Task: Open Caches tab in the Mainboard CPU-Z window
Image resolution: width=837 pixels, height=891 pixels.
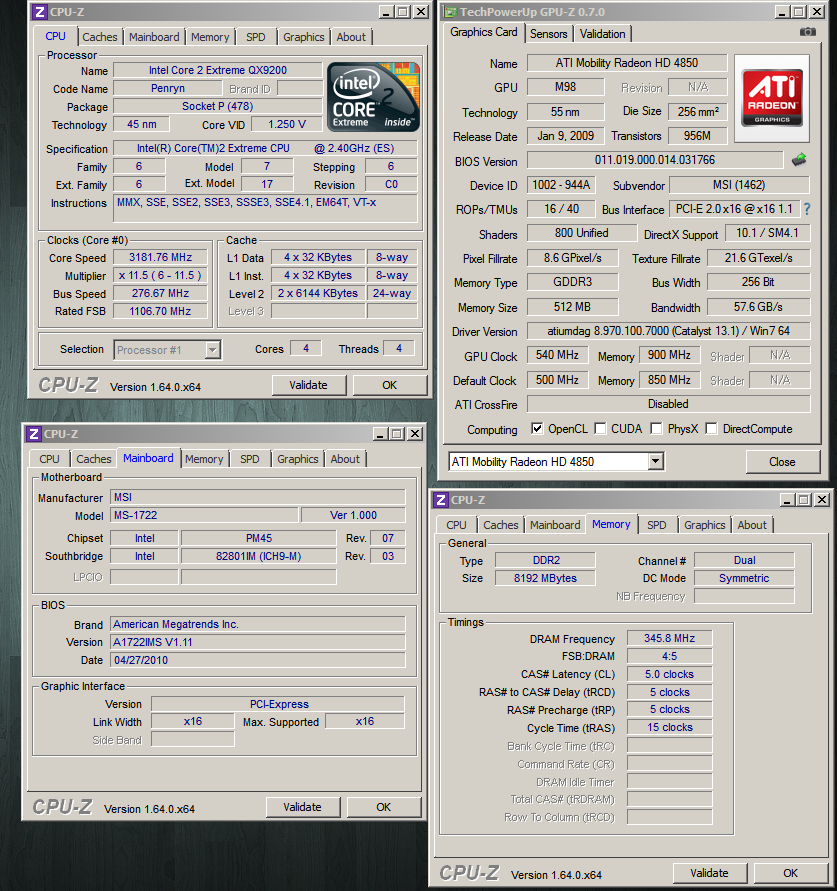Action: [94, 459]
